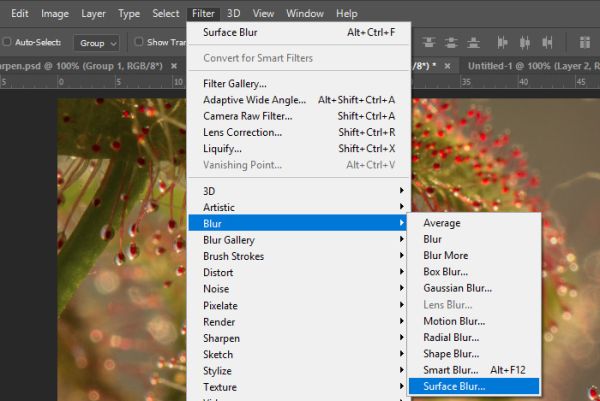
Task: Toggle Show Transform Controls checkbox
Action: pos(139,42)
